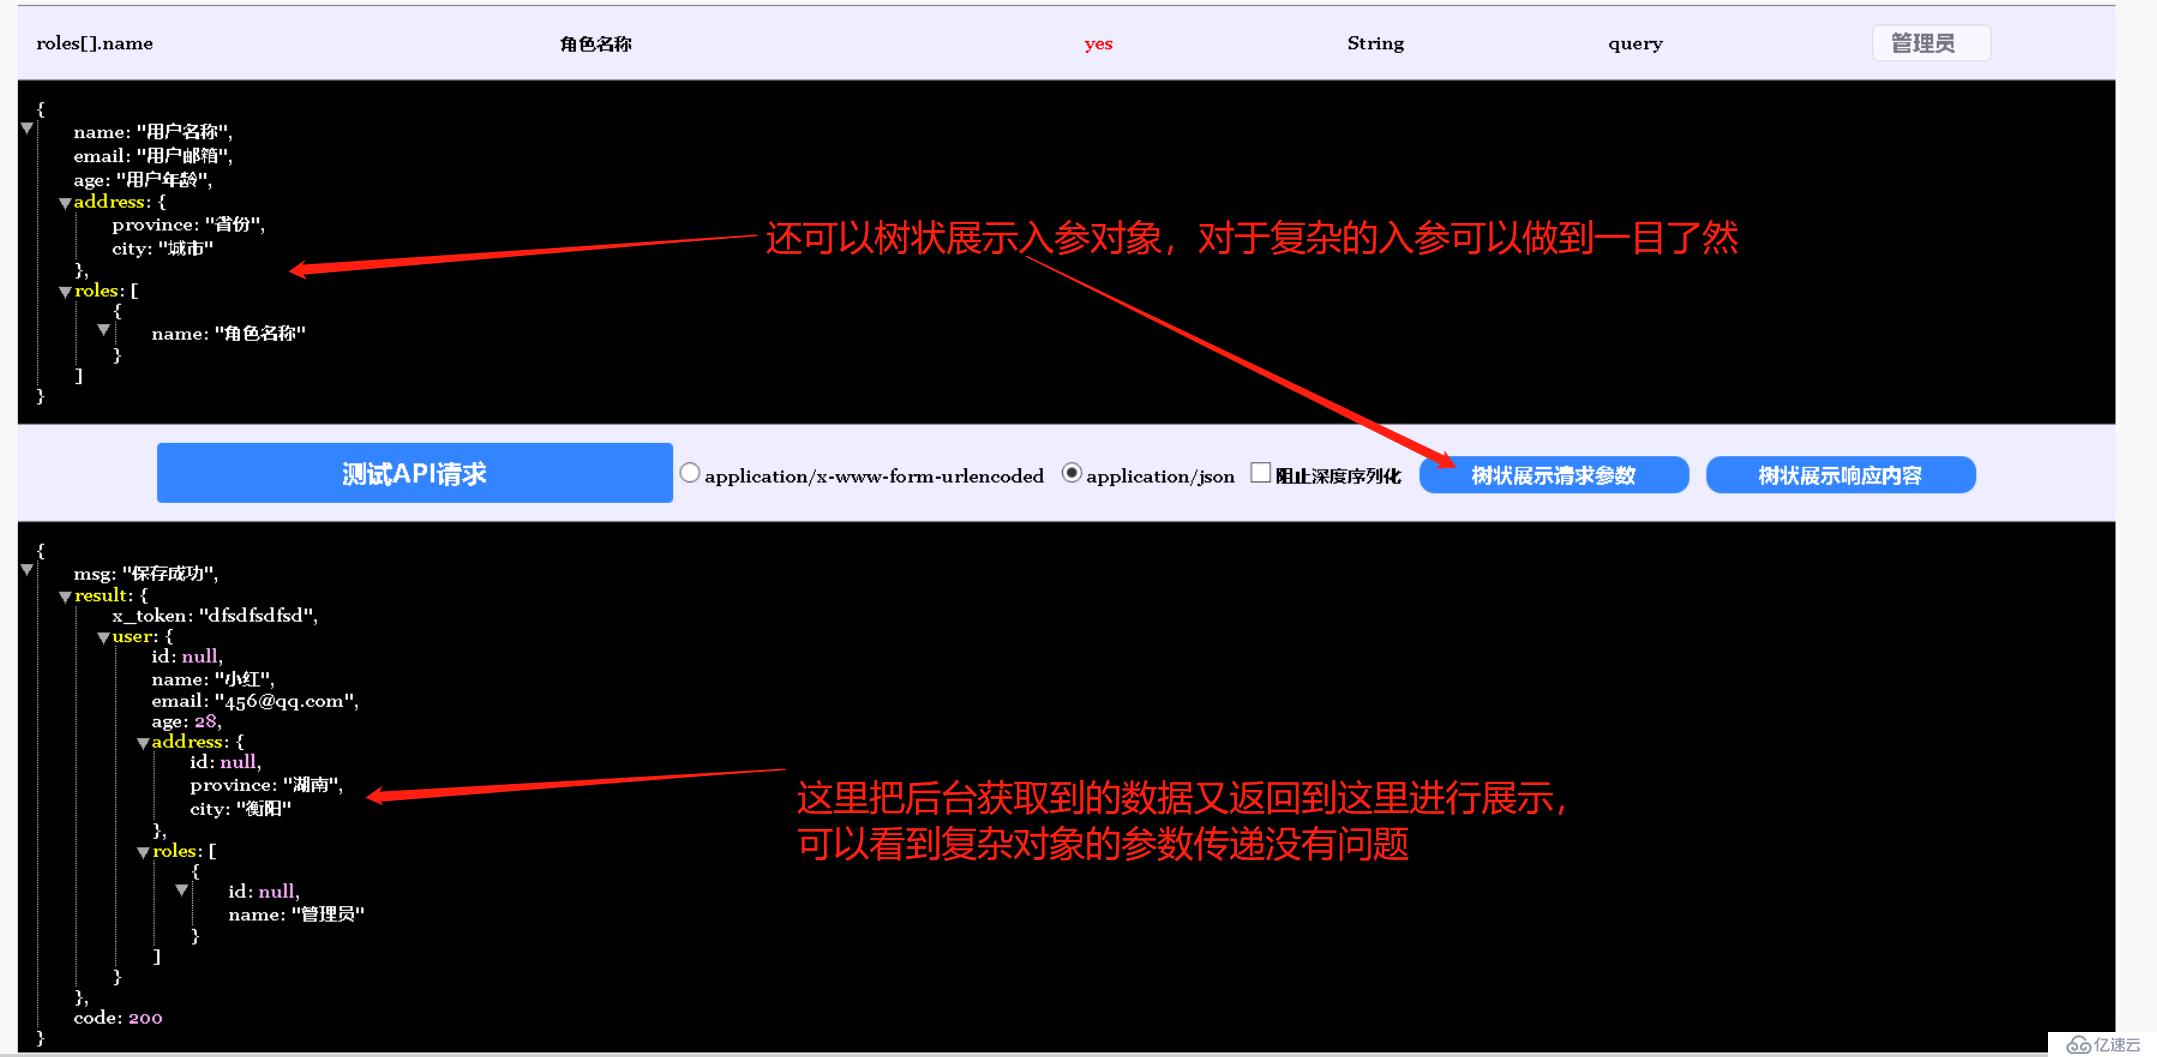Select the application/json radio option
Viewport: 2157px width, 1057px height.
(1072, 473)
